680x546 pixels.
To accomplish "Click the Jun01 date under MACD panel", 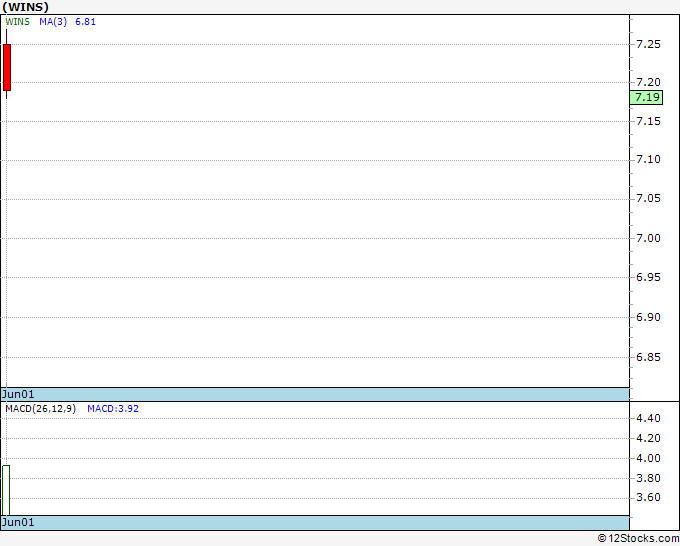I will [18, 522].
